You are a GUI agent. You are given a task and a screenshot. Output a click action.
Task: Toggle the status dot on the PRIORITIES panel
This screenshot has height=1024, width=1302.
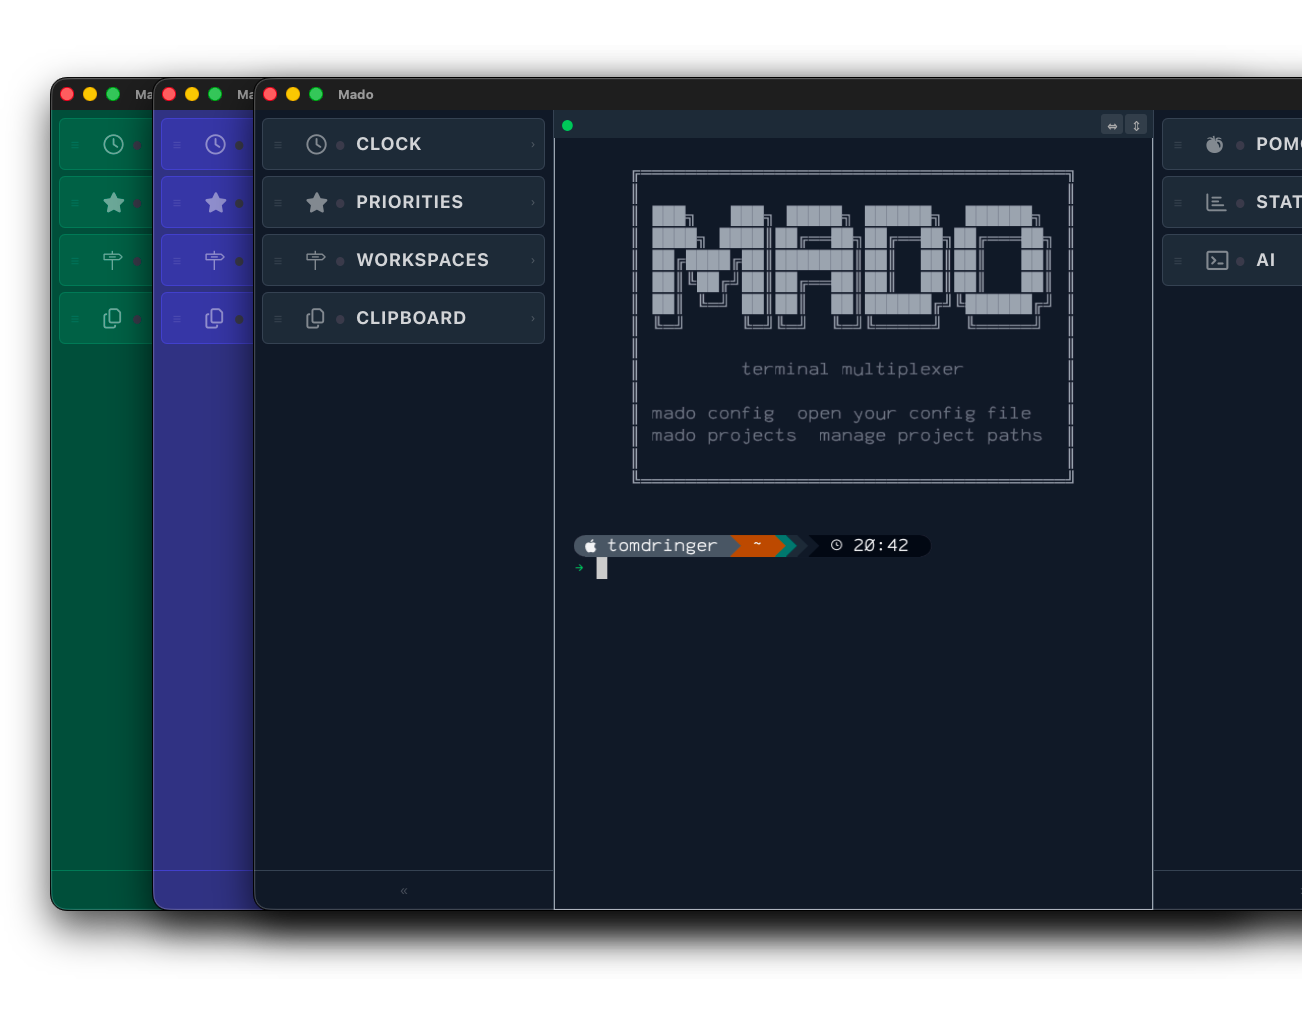(x=340, y=203)
